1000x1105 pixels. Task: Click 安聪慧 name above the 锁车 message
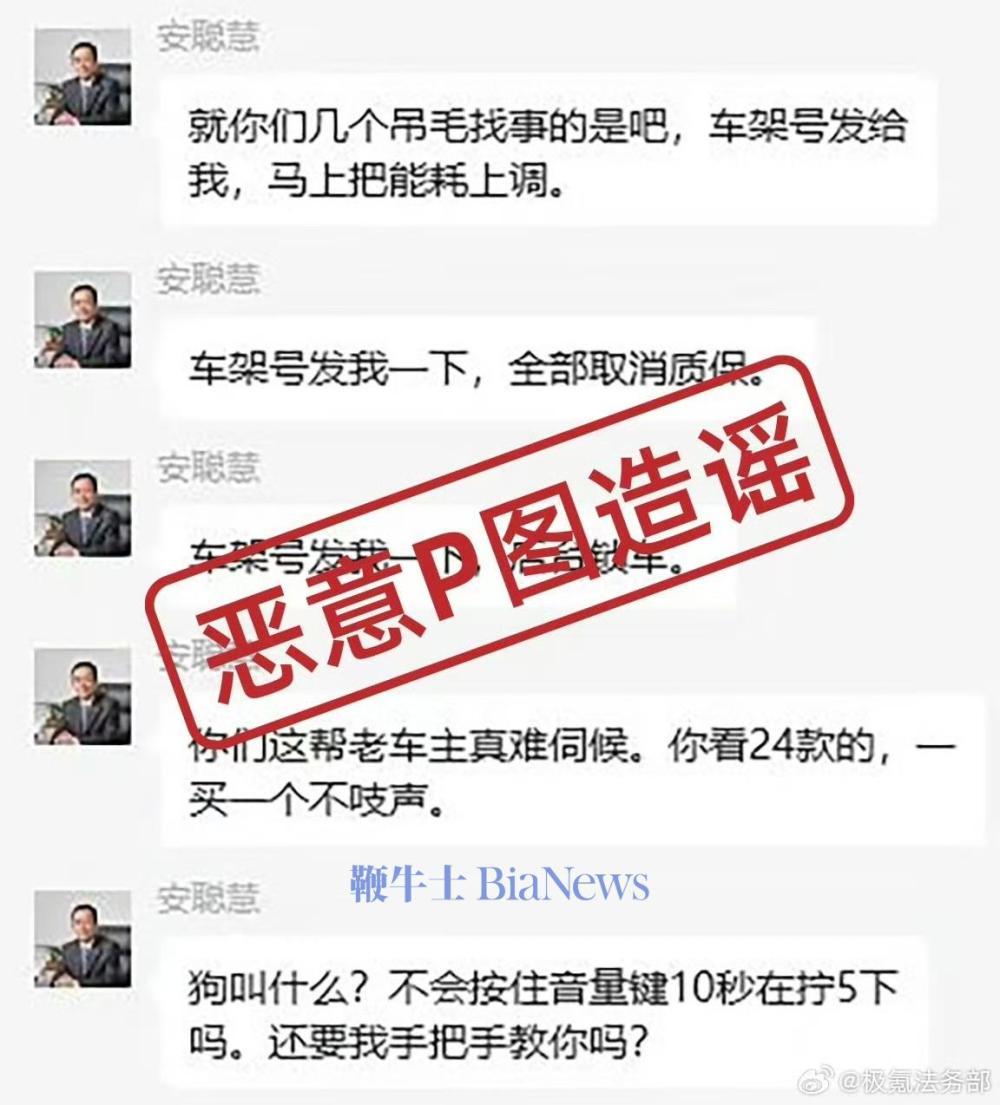tap(208, 469)
